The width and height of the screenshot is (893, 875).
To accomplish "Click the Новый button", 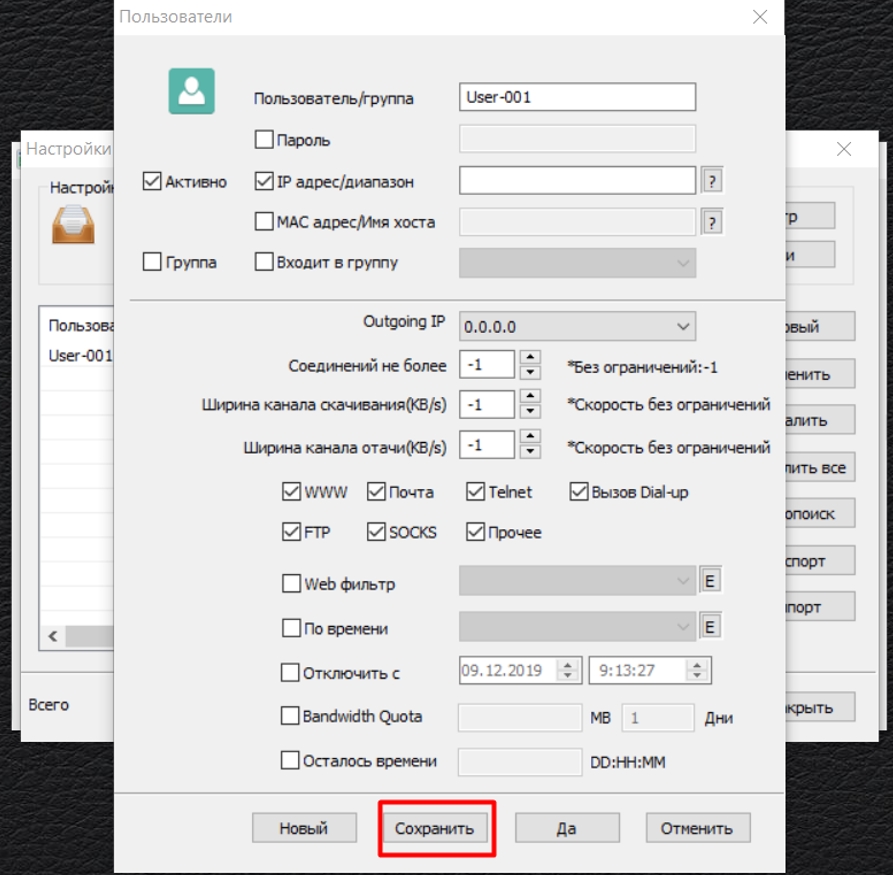I will [x=304, y=828].
